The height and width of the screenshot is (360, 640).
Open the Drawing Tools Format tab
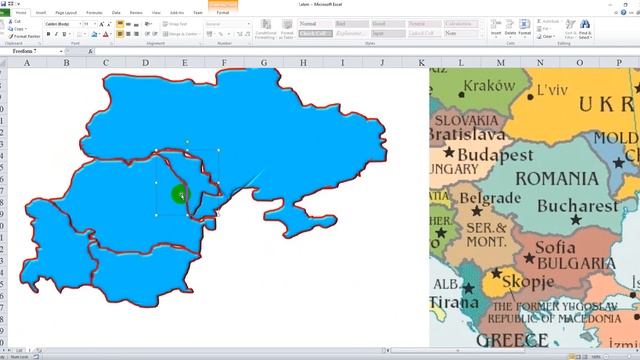pos(223,13)
